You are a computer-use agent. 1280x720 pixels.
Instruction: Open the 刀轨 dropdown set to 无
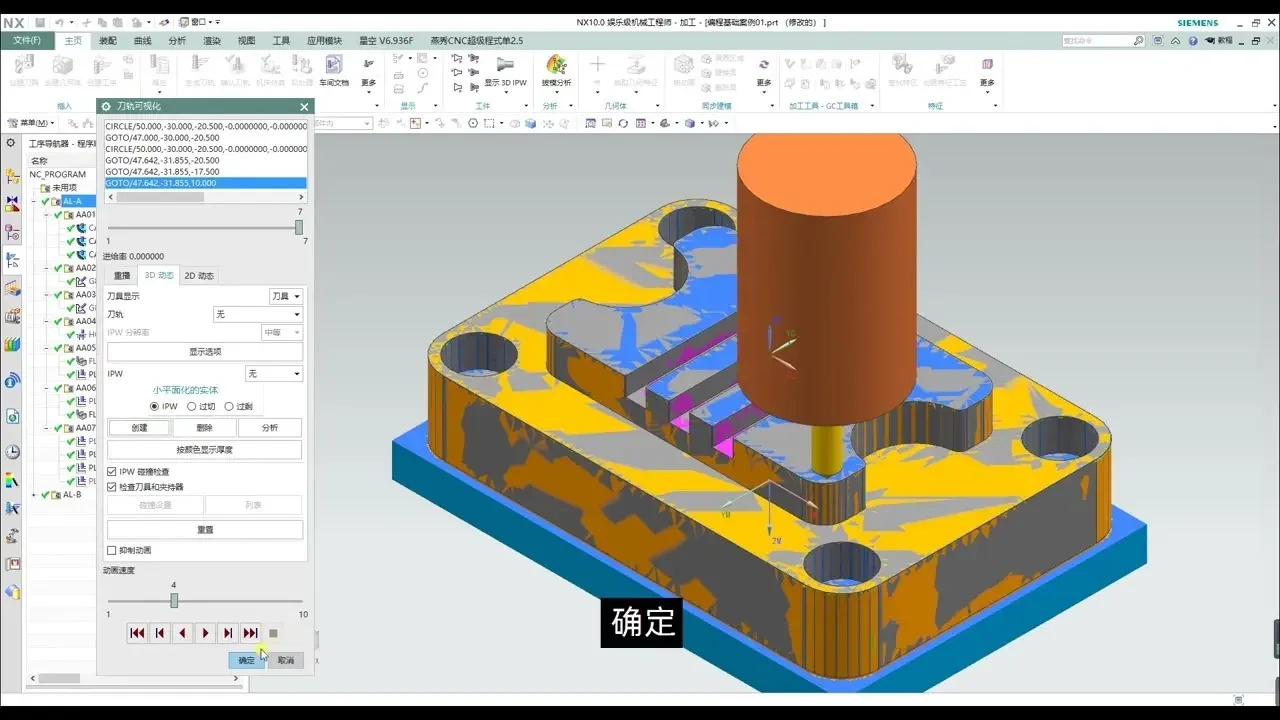[x=258, y=314]
